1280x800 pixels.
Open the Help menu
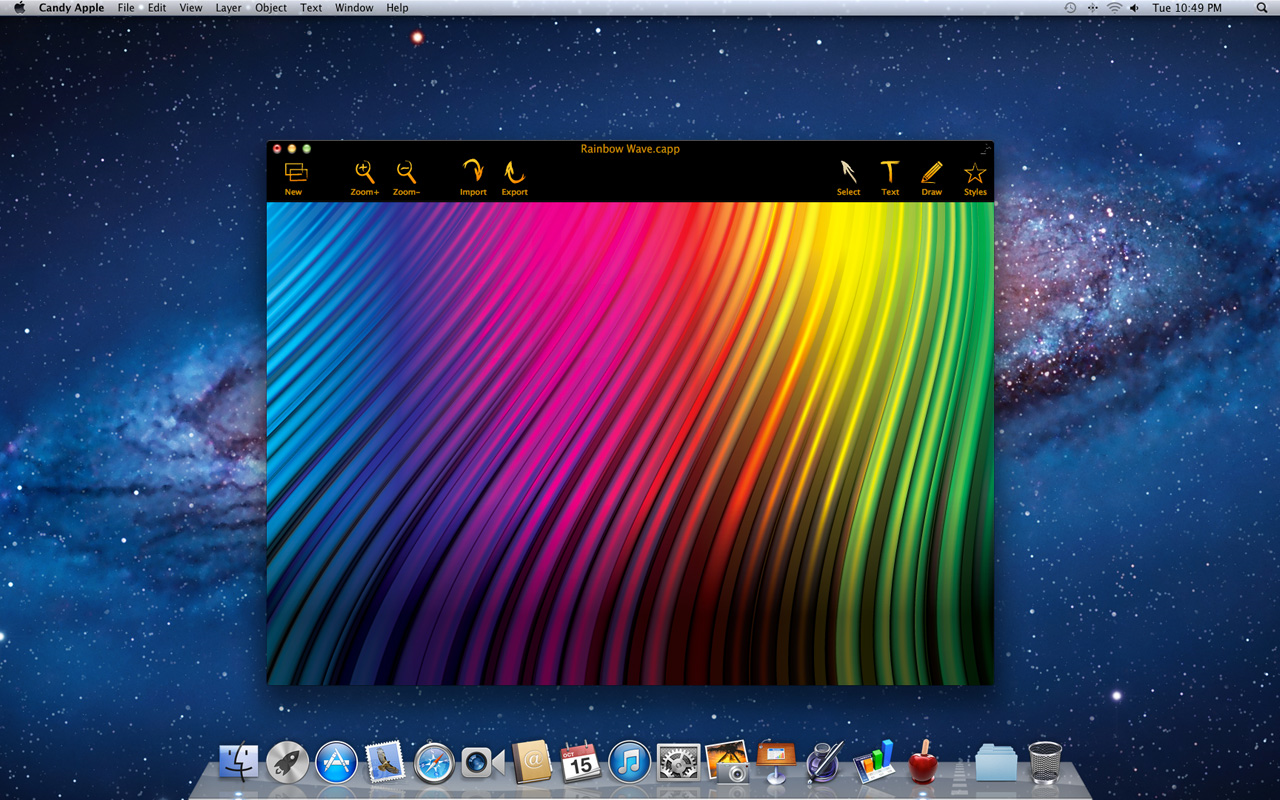click(397, 8)
